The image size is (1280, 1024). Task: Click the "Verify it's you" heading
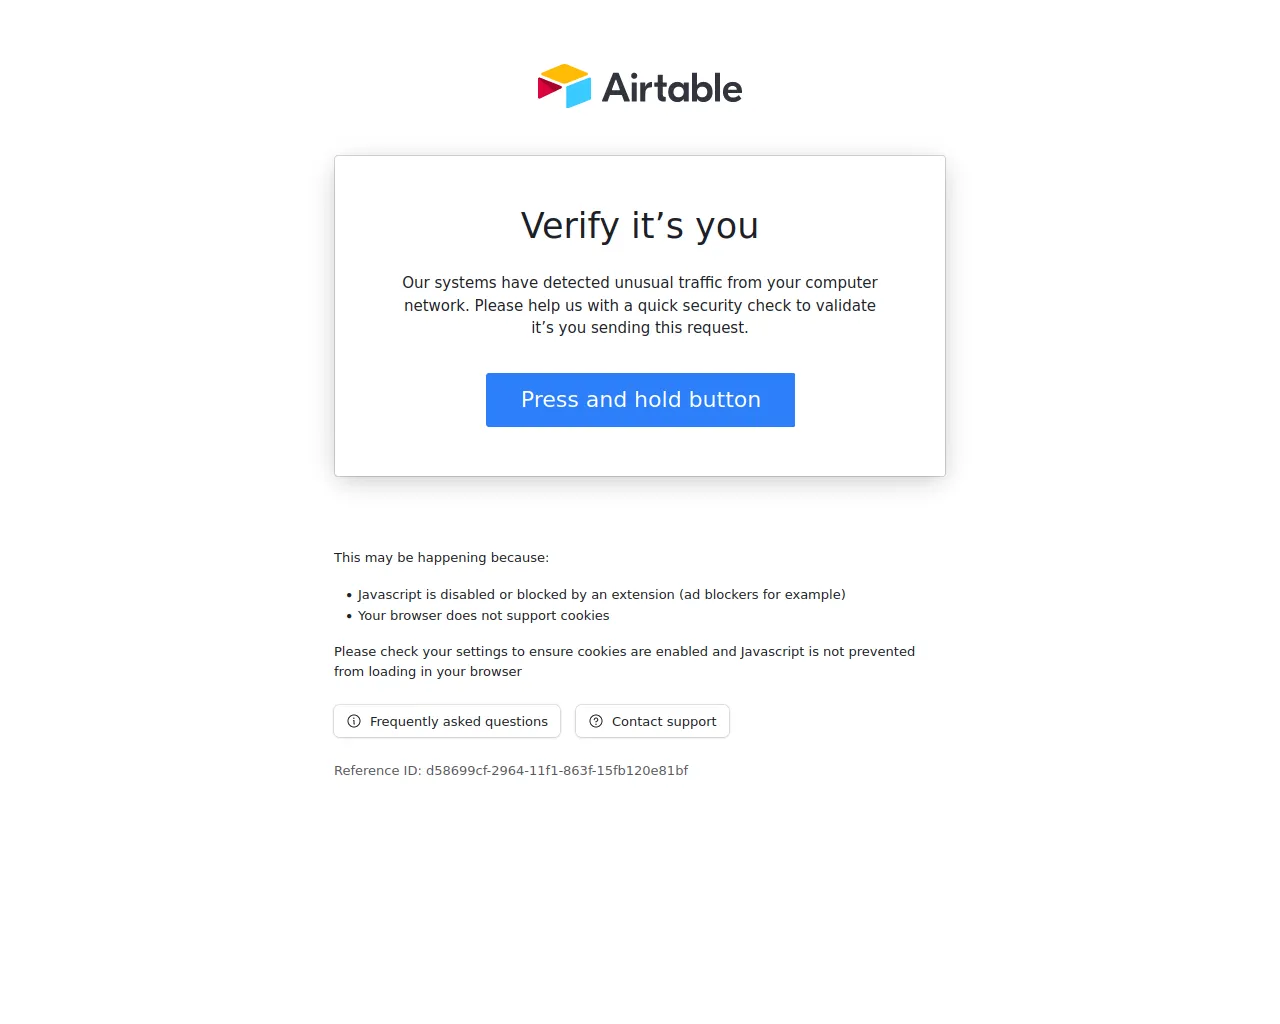click(x=640, y=226)
